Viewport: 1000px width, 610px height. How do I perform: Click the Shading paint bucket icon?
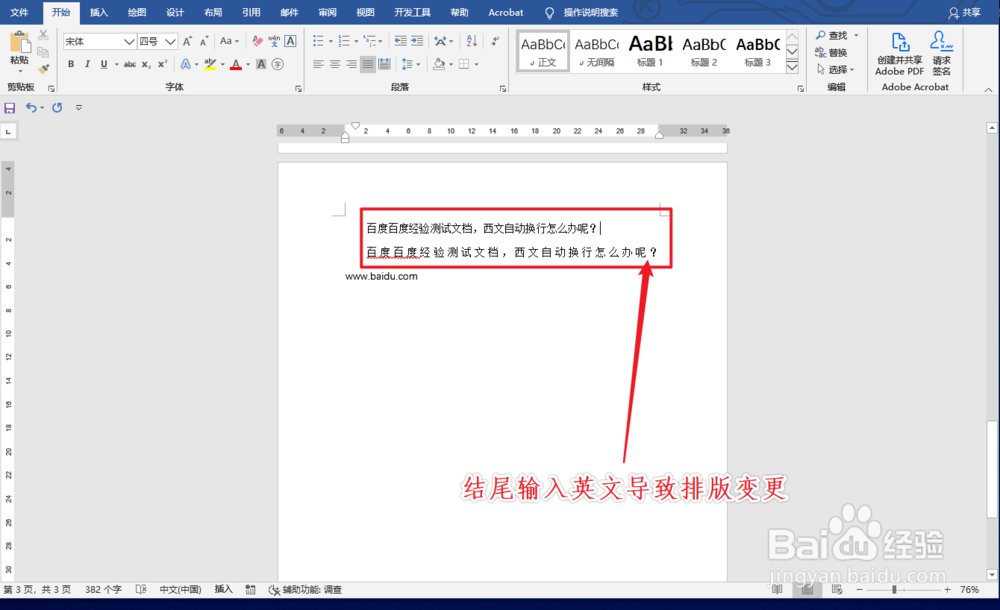tap(439, 64)
